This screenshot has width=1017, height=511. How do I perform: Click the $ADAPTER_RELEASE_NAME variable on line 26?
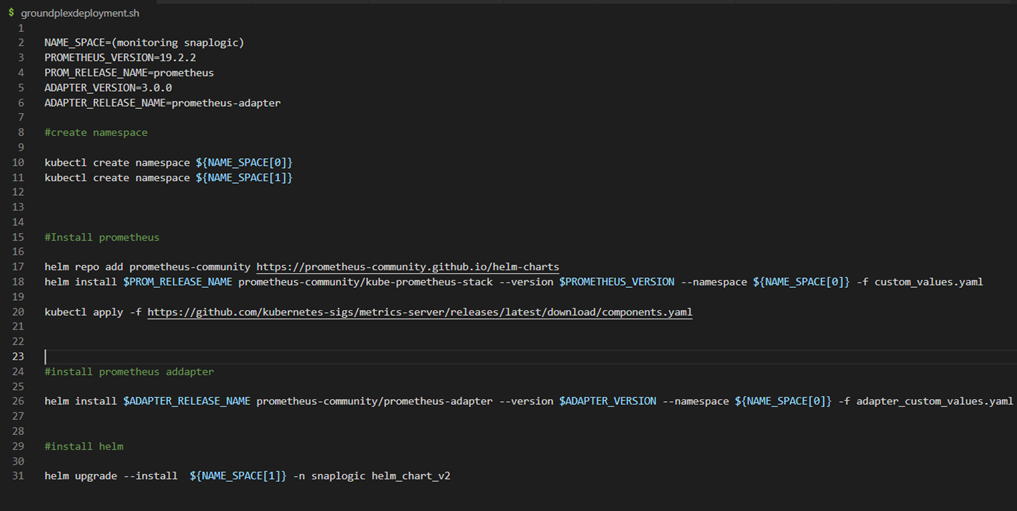tap(187, 401)
